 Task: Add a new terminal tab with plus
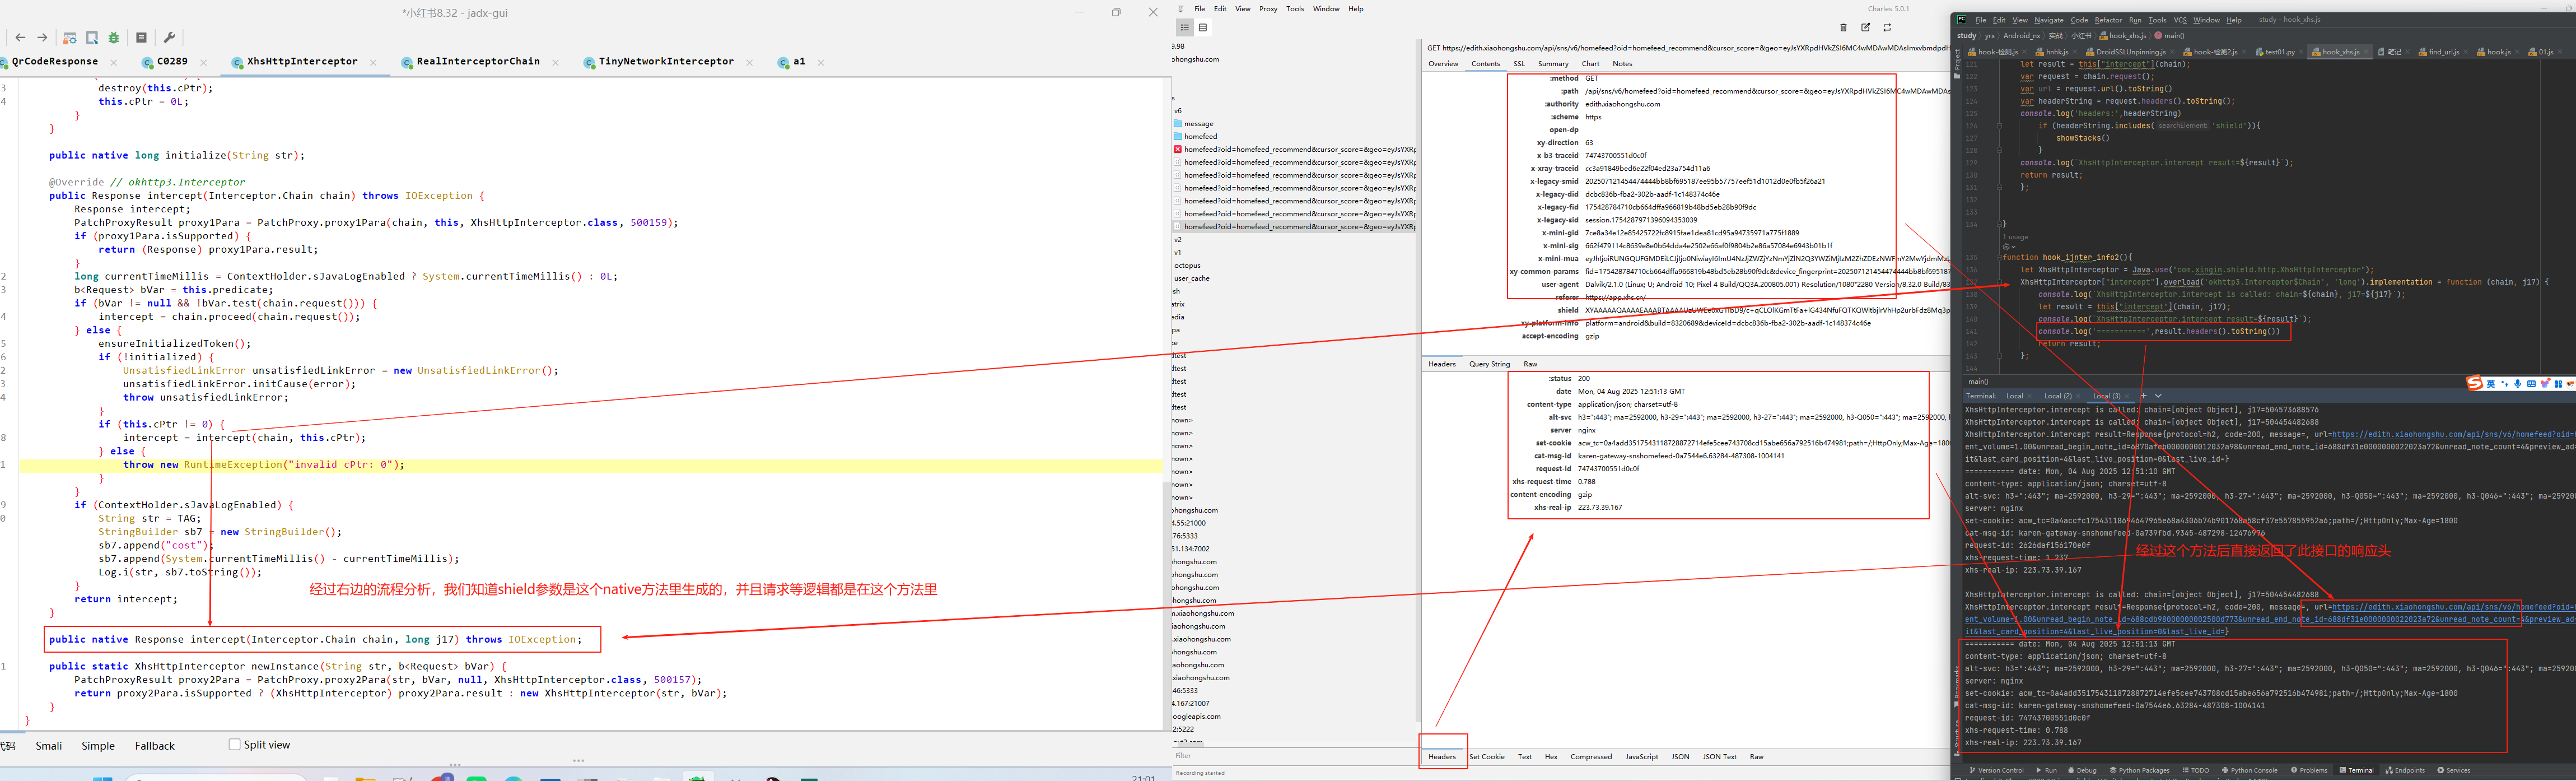(2143, 396)
